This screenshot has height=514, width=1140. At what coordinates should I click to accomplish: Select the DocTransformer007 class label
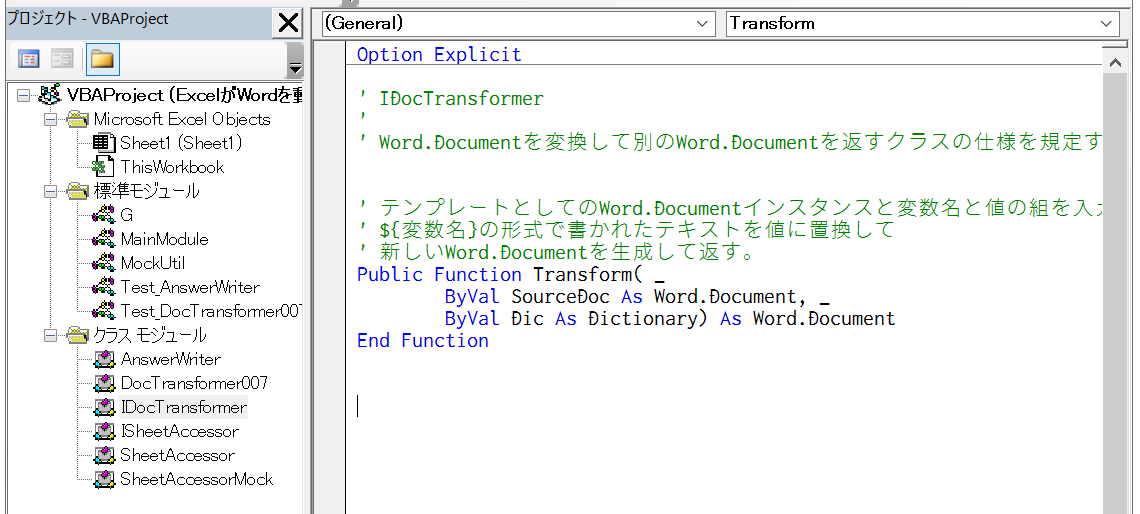tap(194, 383)
